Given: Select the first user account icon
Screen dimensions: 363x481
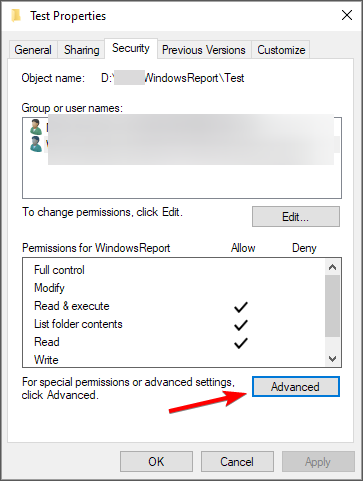Looking at the screenshot, I should tap(35, 127).
